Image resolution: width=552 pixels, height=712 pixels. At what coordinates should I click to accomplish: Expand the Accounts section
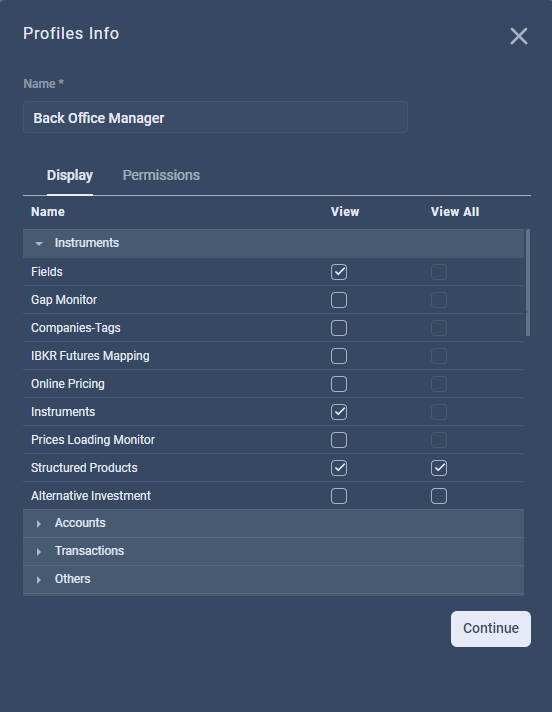pyautogui.click(x=39, y=524)
